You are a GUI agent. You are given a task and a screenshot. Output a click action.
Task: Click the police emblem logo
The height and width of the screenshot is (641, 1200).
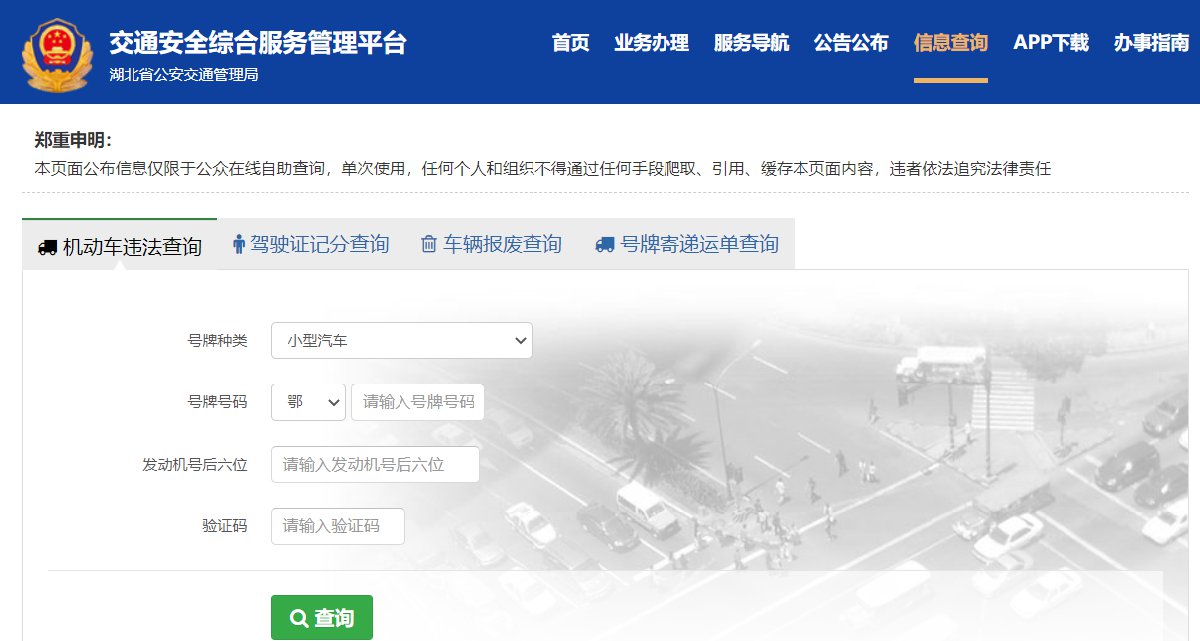(57, 54)
